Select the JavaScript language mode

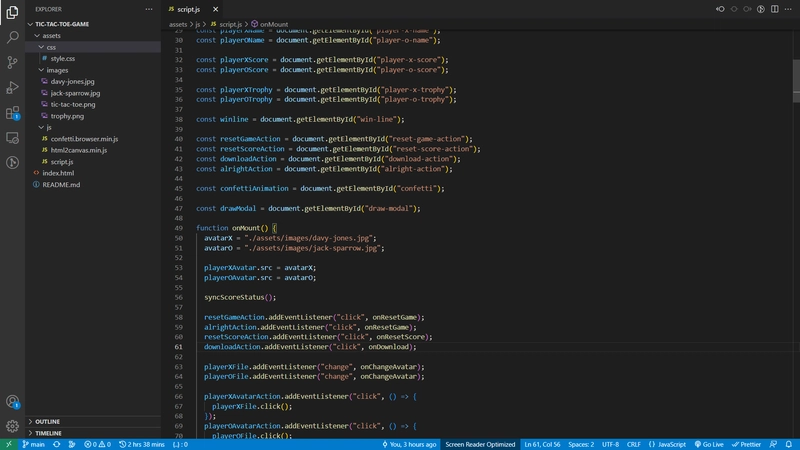coord(667,444)
